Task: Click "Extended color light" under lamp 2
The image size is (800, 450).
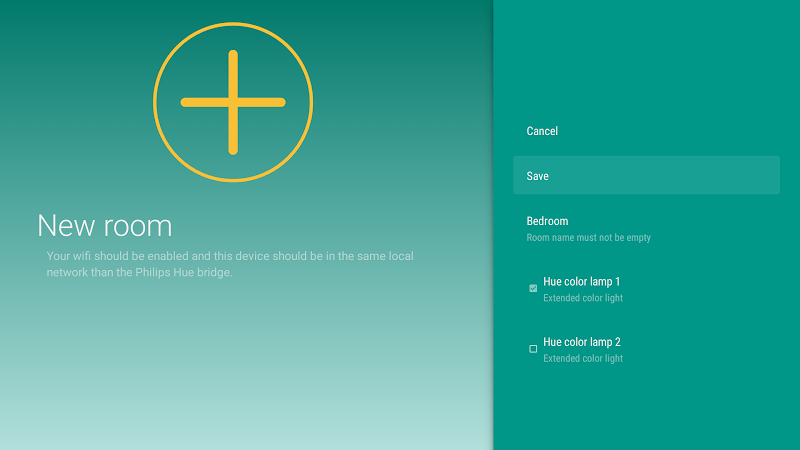Action: point(582,358)
